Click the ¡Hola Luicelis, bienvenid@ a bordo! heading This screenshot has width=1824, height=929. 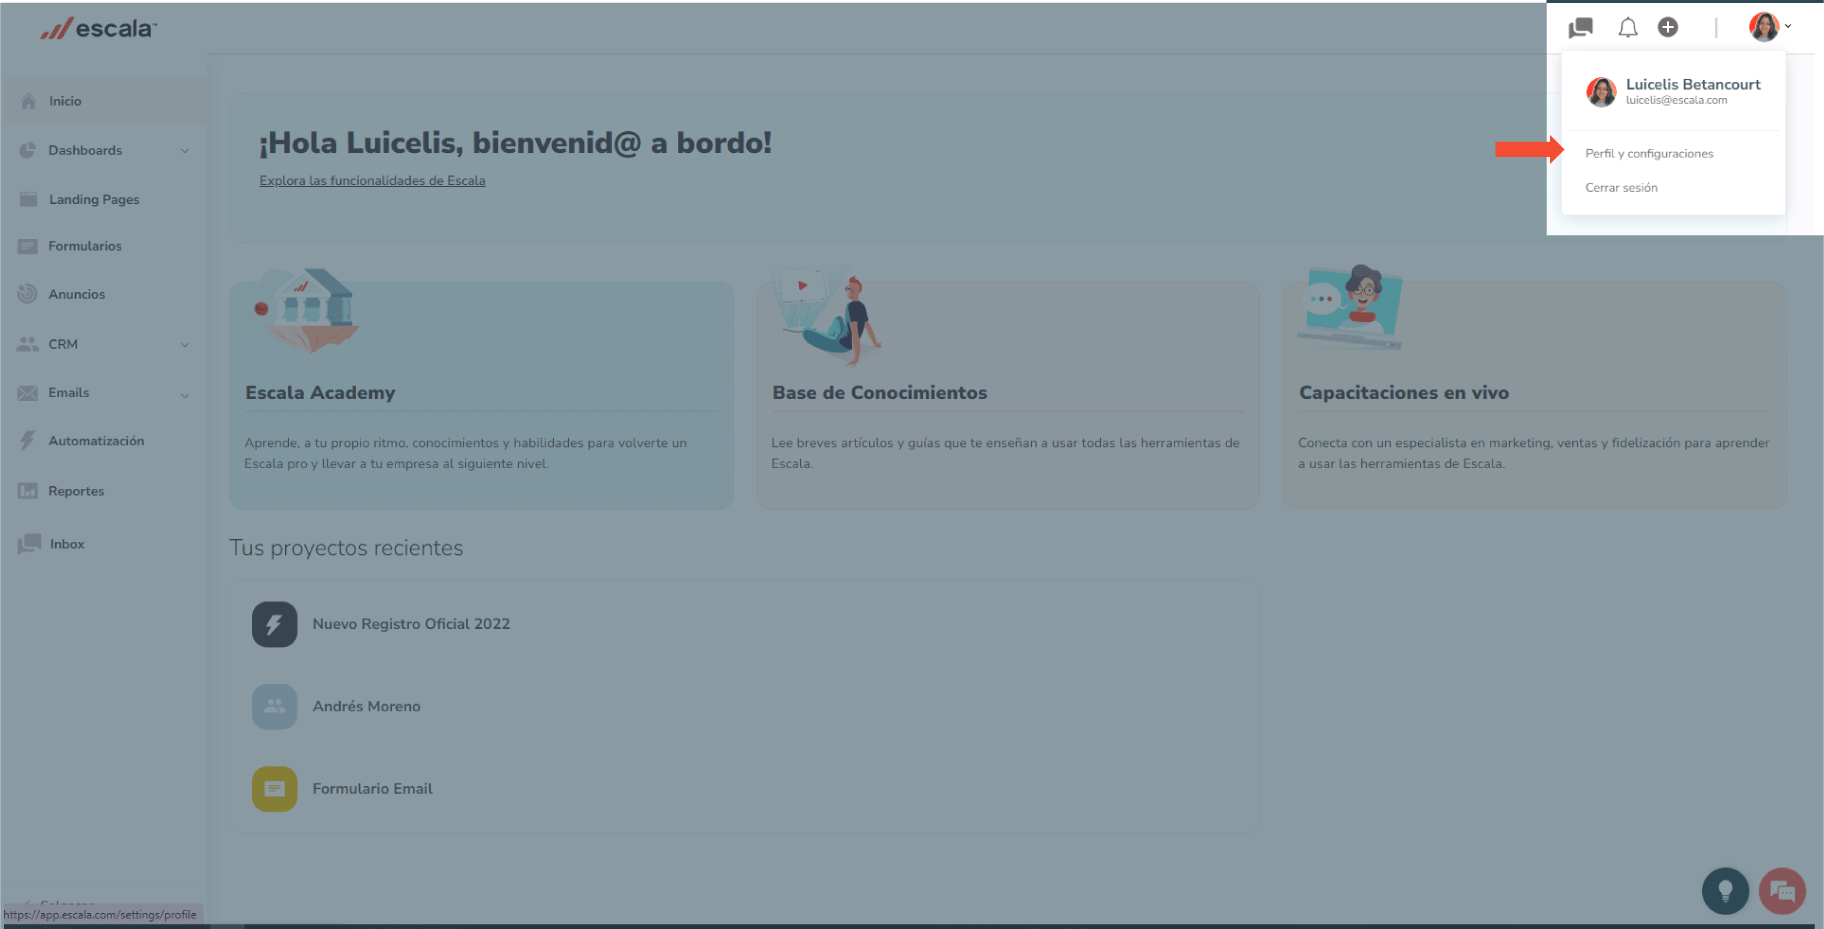coord(515,143)
